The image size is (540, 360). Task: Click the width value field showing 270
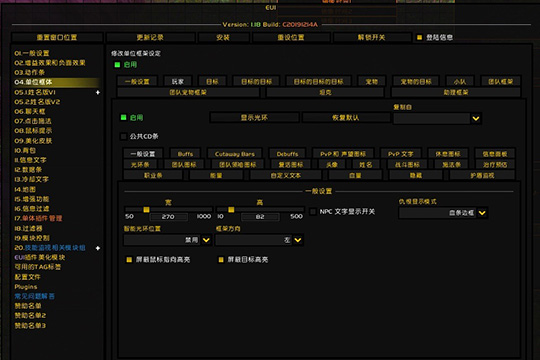(x=168, y=217)
